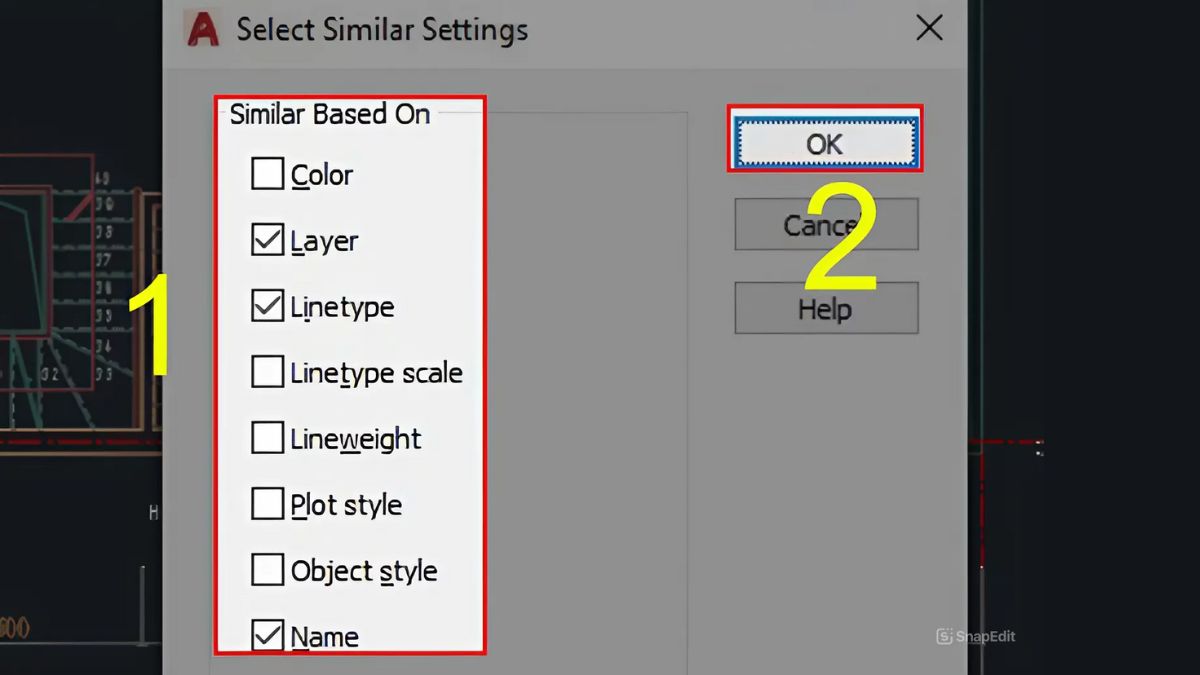Click the Similar Based On group label
This screenshot has height=675, width=1200.
pyautogui.click(x=330, y=114)
